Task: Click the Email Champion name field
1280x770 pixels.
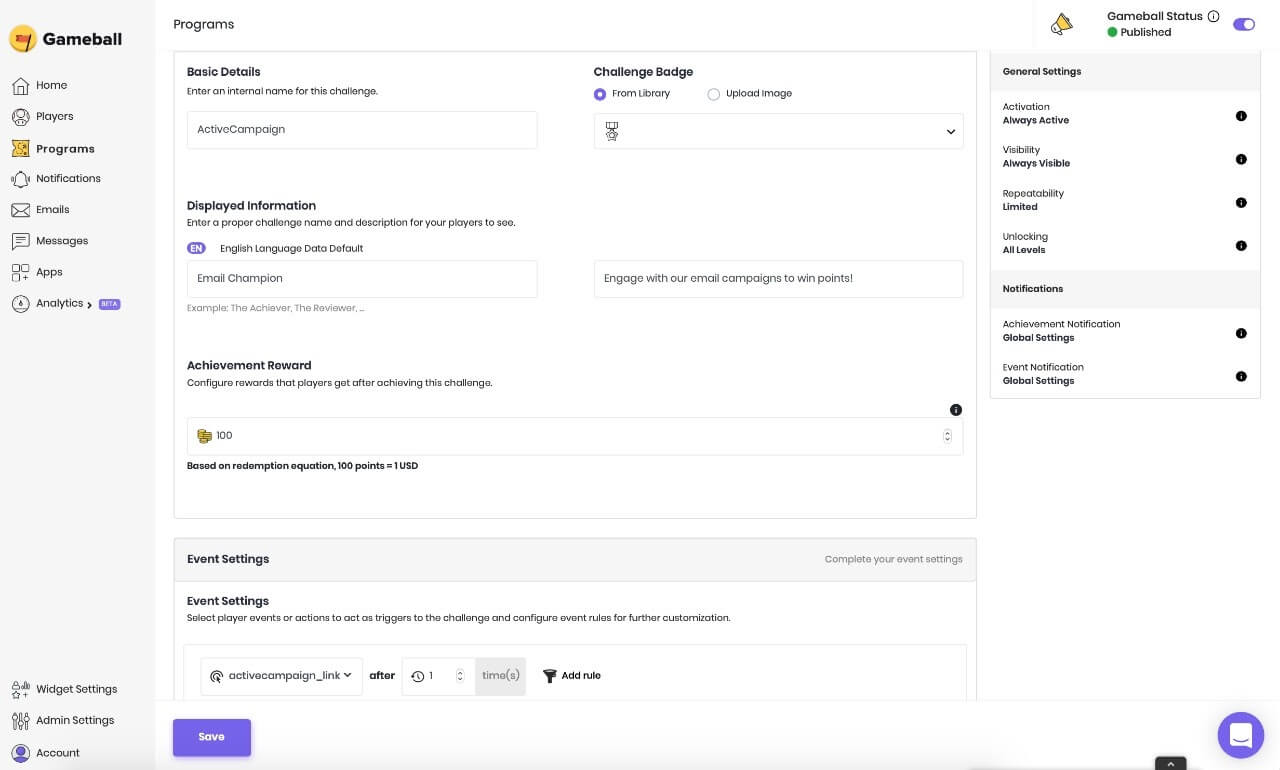Action: pos(362,279)
